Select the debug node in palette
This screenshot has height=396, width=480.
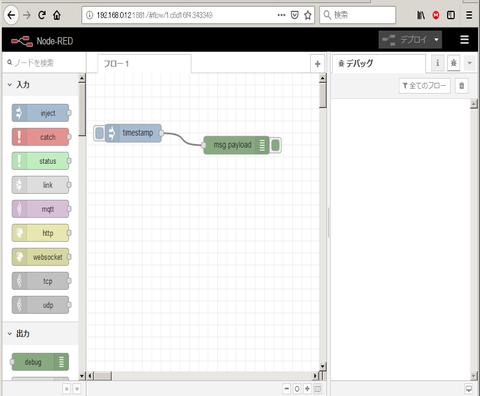tap(40, 362)
